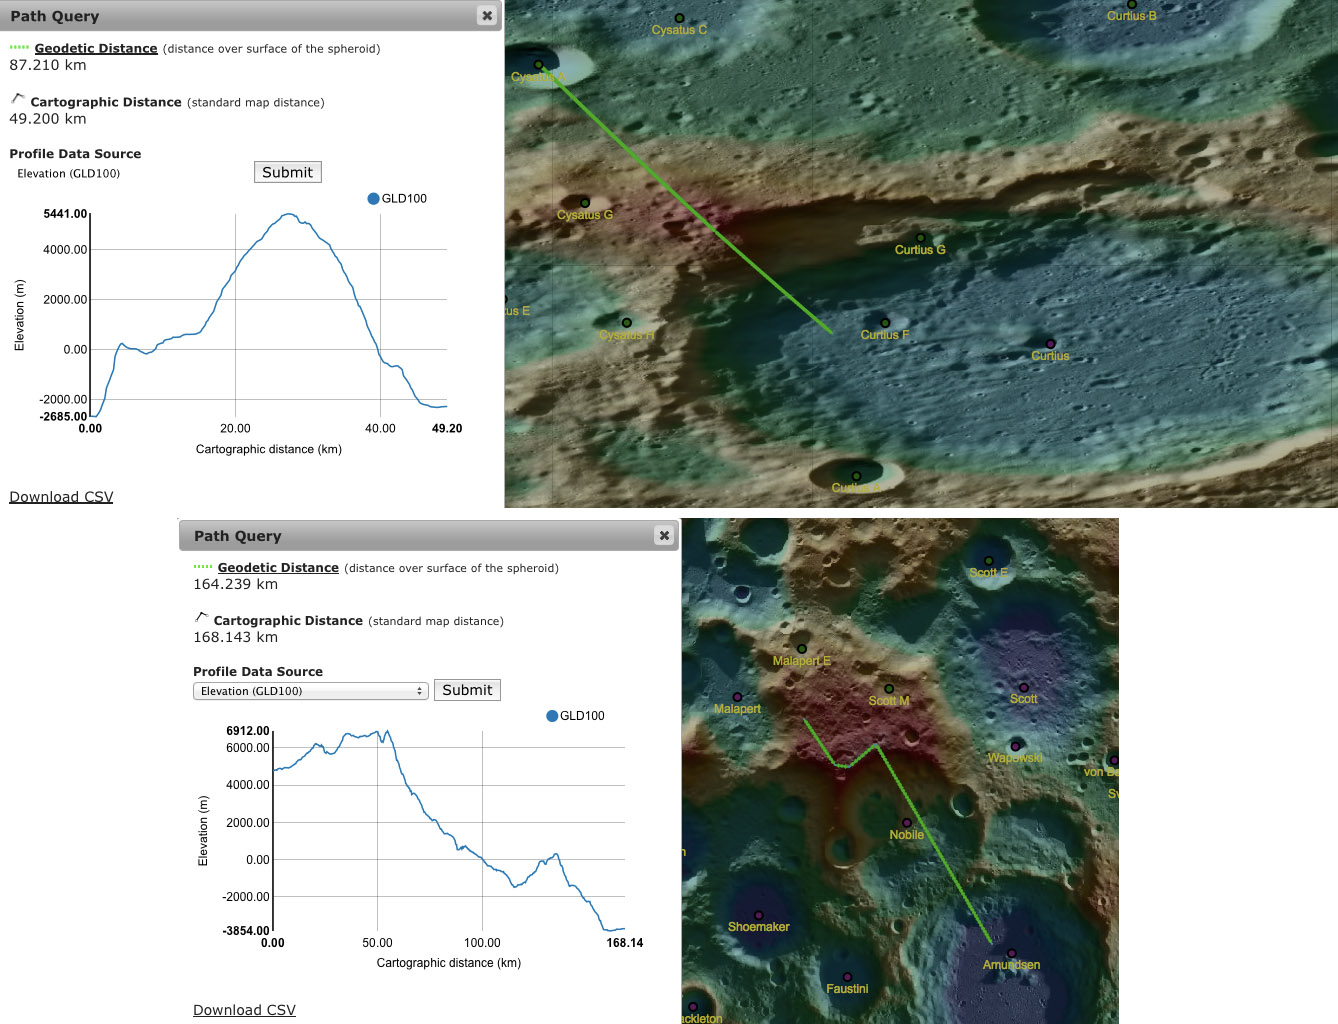Download CSV for the 168 km profile

[x=244, y=1010]
